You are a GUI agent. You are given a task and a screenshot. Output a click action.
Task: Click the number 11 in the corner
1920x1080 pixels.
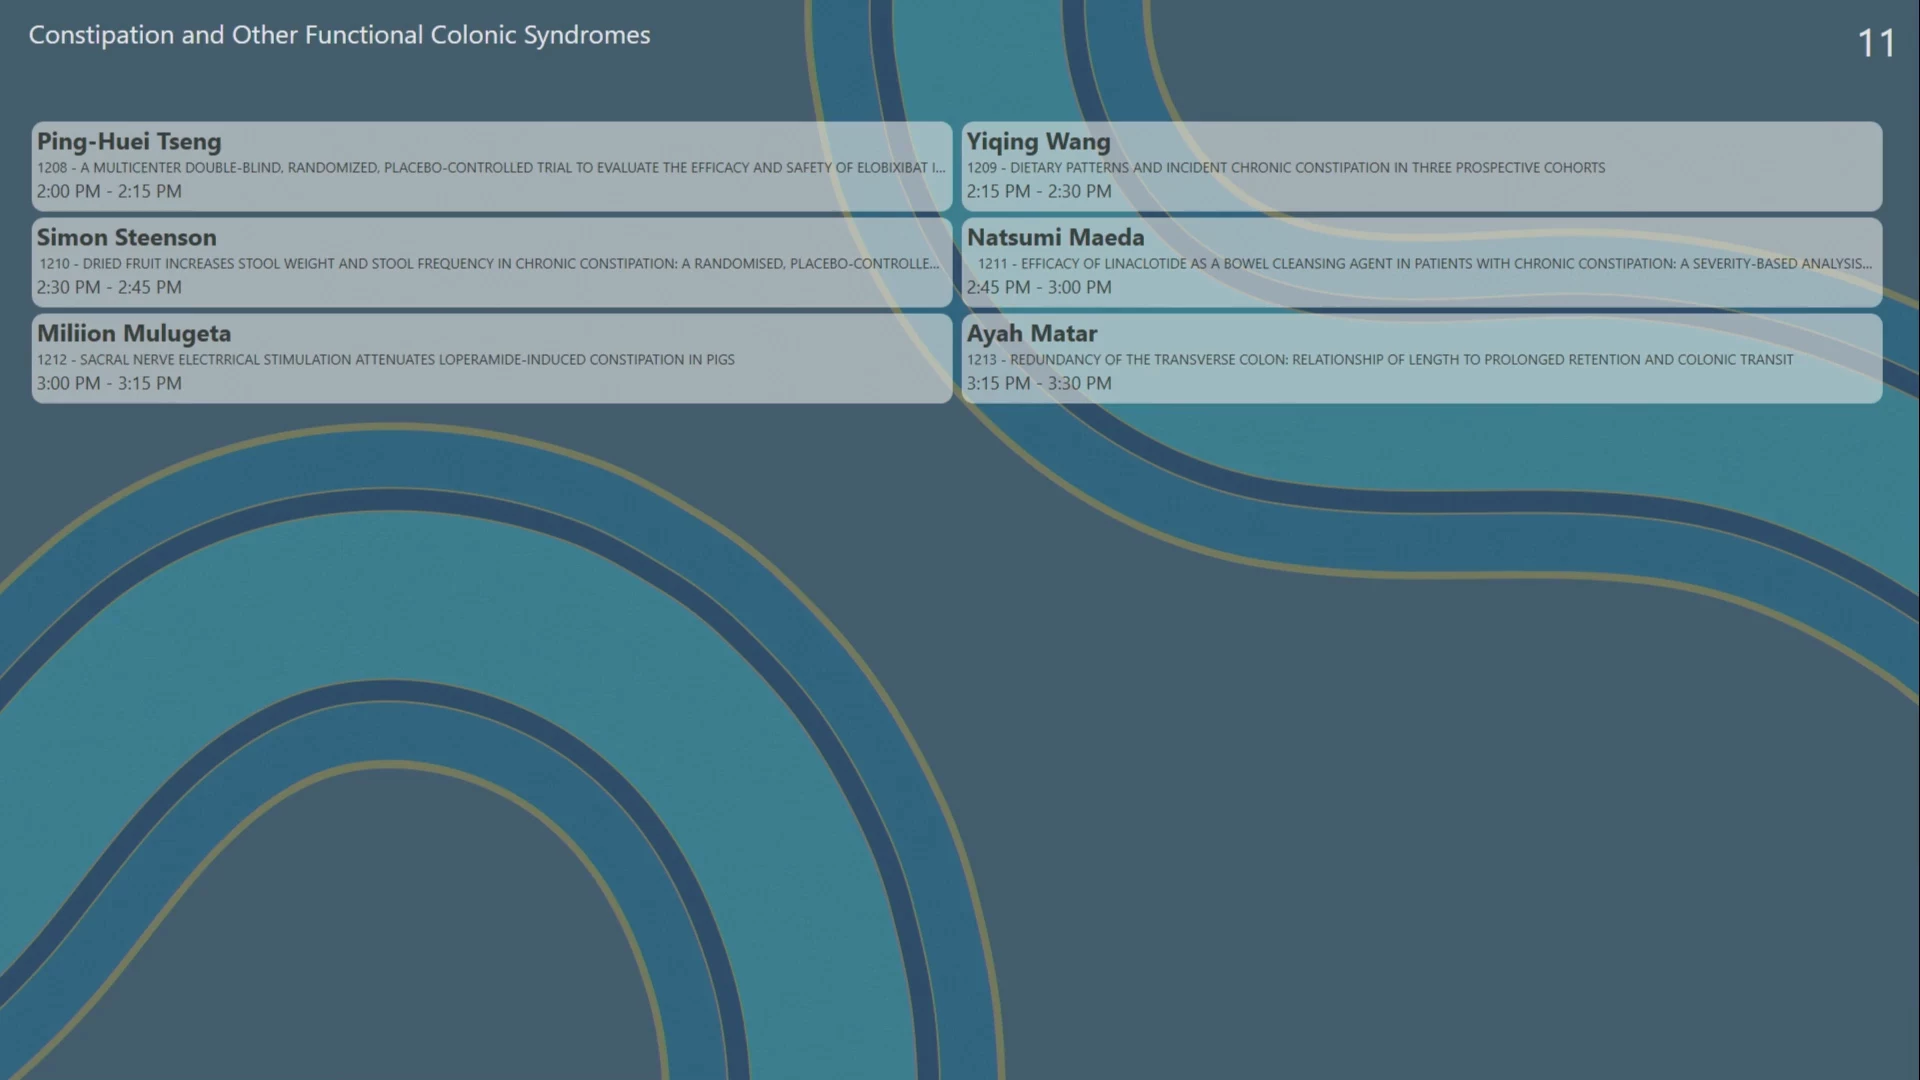(1876, 43)
